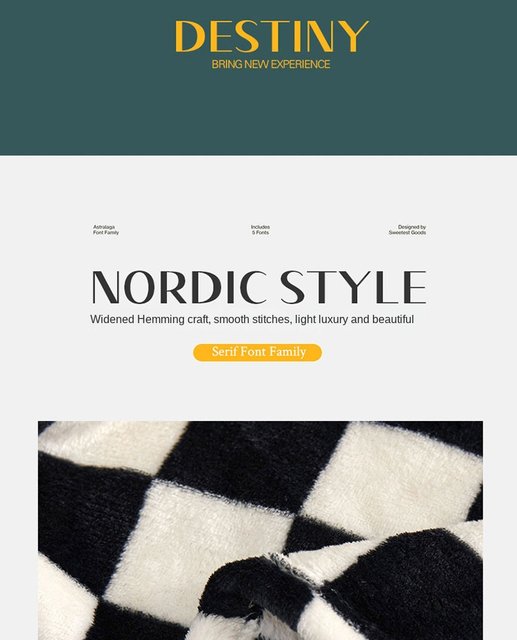
Task: Click the word Serif on yellow button
Action: (224, 351)
